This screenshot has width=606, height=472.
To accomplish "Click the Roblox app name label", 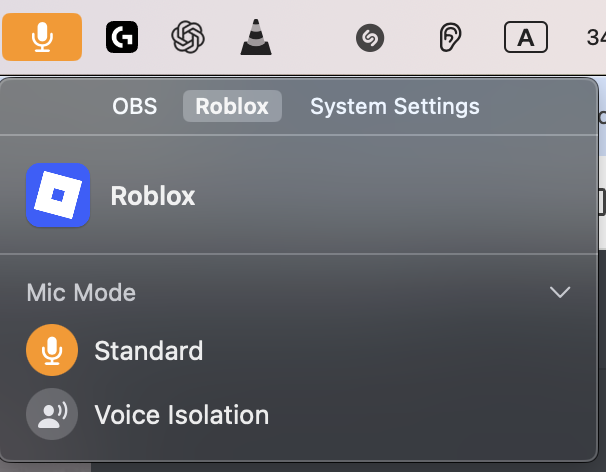I will [x=153, y=196].
